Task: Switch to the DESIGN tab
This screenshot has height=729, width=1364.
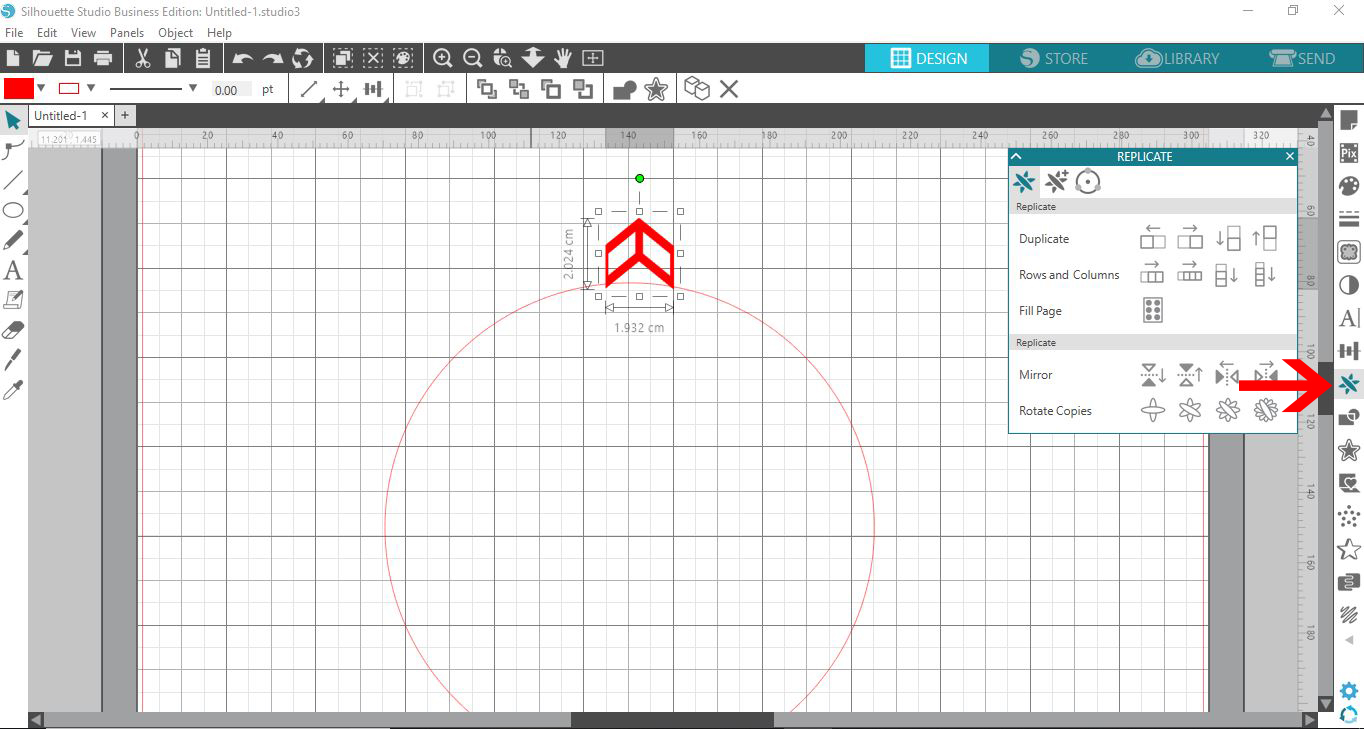Action: pyautogui.click(x=927, y=58)
